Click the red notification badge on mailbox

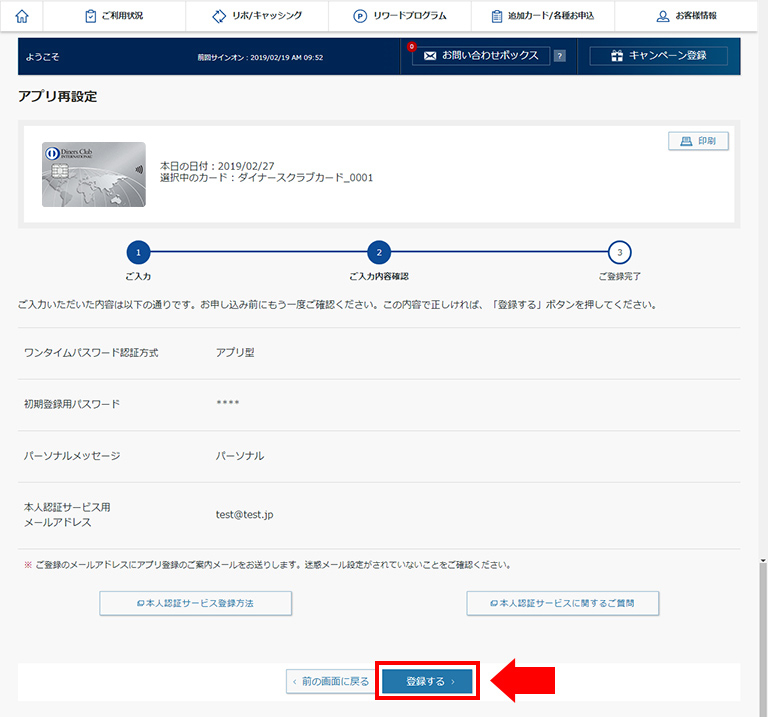[411, 46]
